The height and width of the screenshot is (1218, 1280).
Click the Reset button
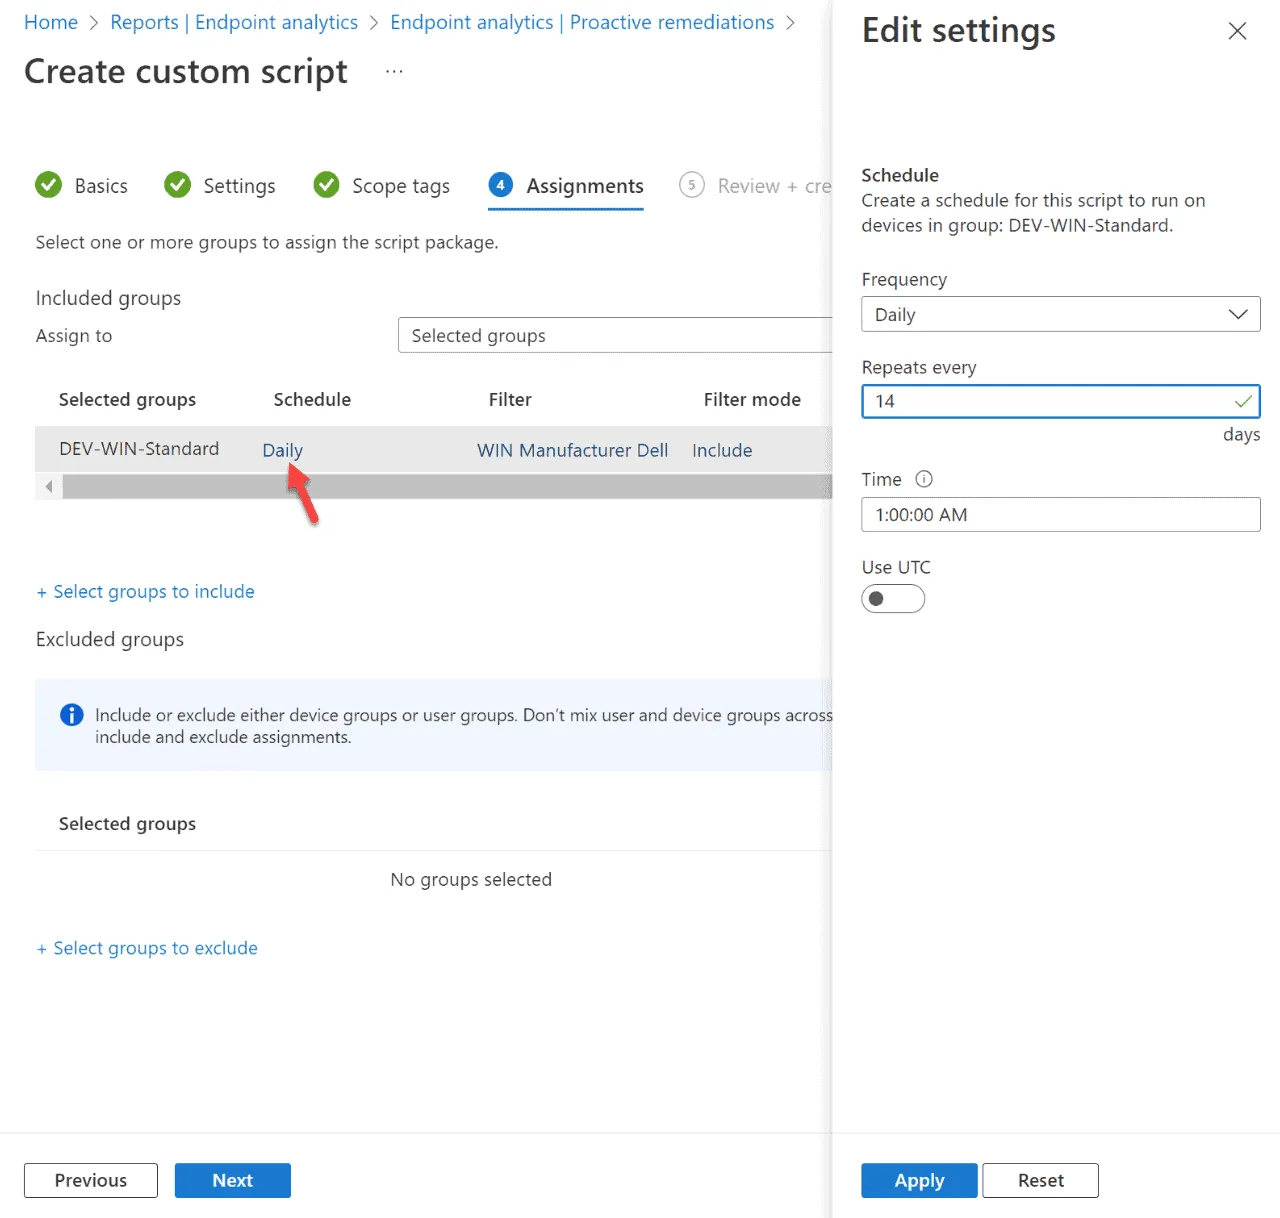1041,1180
